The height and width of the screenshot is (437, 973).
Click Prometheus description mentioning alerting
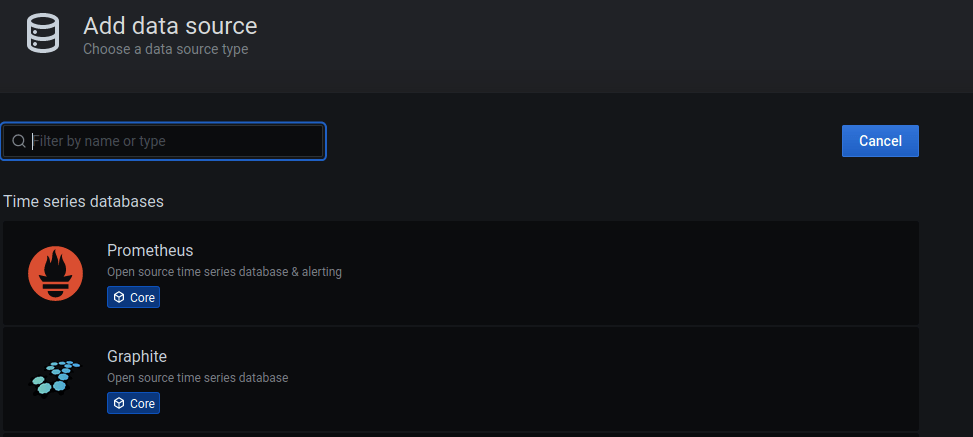click(x=224, y=272)
